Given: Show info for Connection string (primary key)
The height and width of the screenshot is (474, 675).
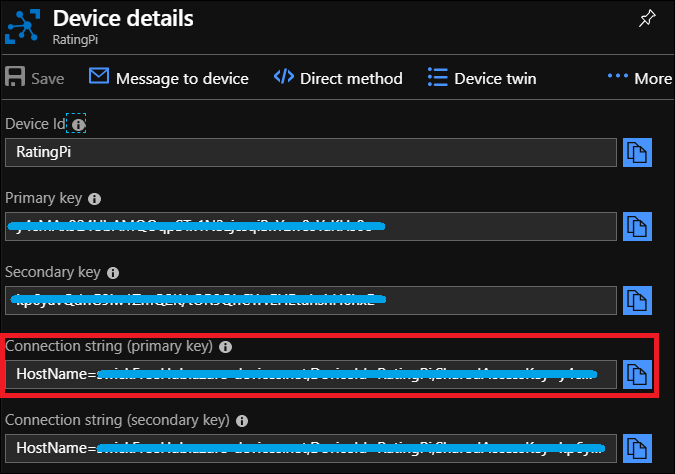Looking at the screenshot, I should pos(225,347).
